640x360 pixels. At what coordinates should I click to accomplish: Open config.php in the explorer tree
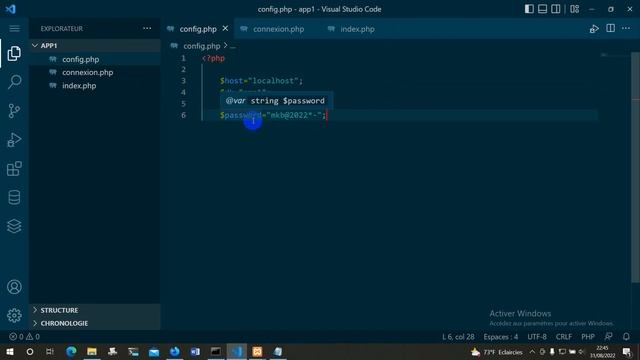tap(95, 59)
